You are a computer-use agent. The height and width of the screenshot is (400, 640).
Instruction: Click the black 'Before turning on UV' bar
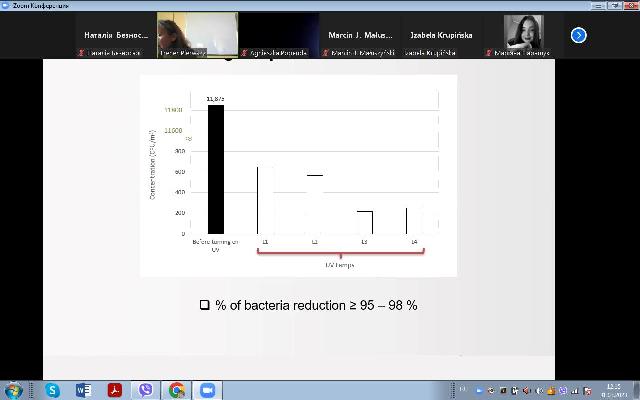216,169
